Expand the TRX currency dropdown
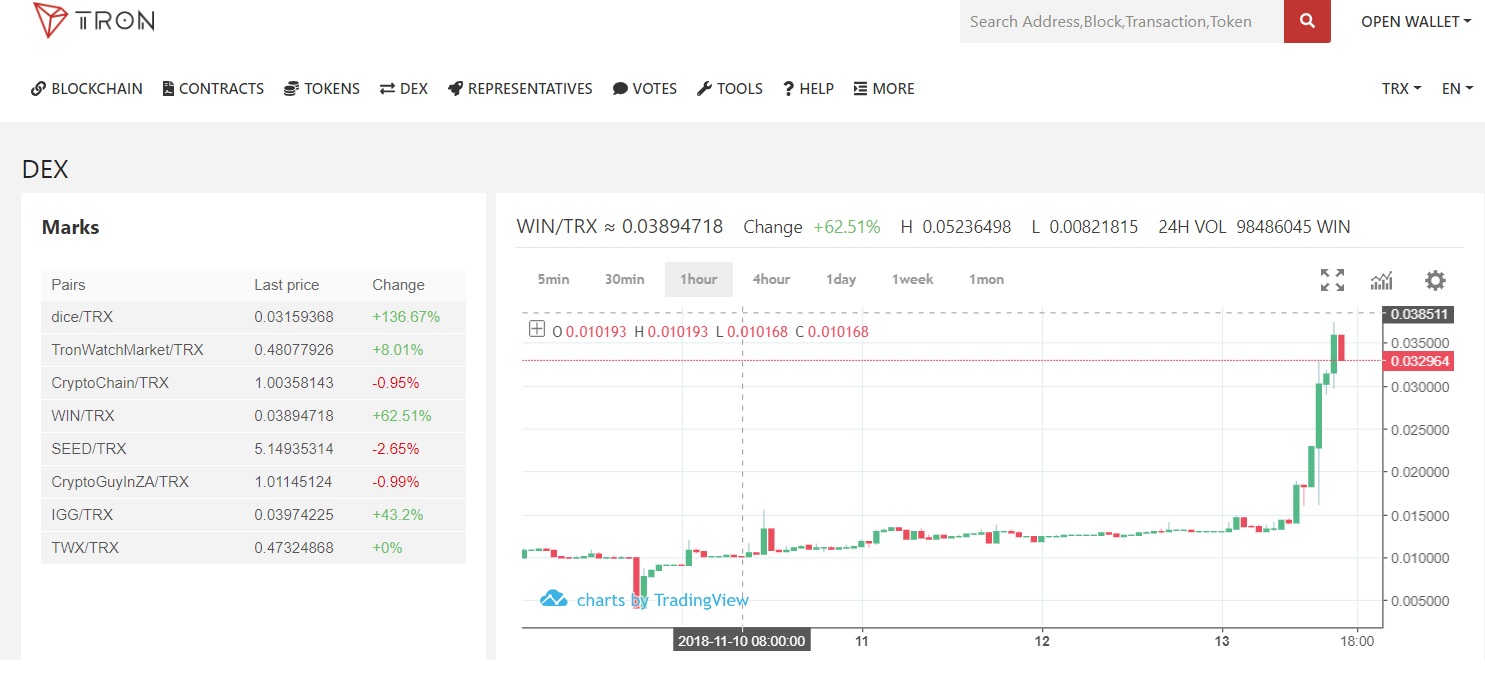1485x674 pixels. point(1401,88)
